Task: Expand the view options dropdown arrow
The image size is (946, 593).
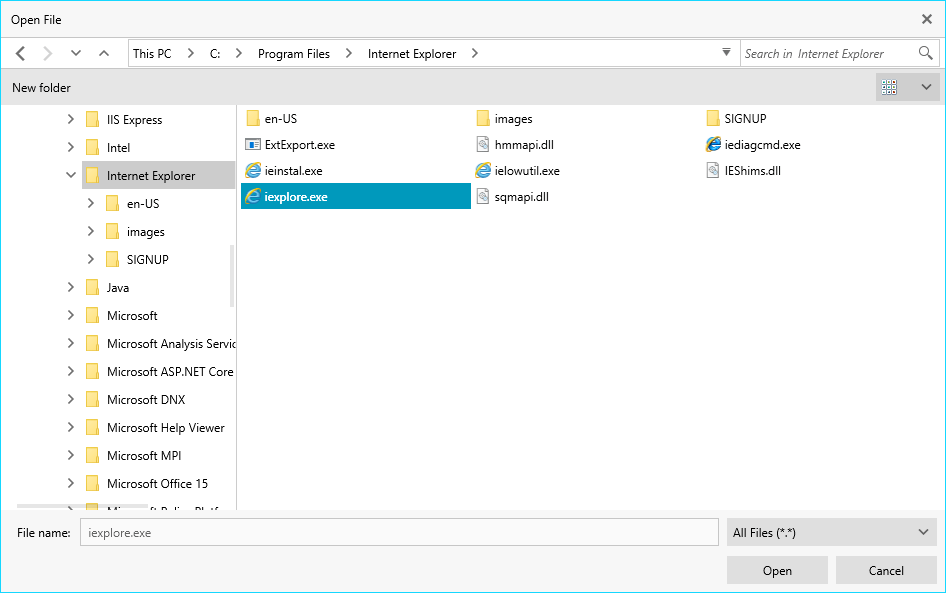Action: [x=926, y=87]
